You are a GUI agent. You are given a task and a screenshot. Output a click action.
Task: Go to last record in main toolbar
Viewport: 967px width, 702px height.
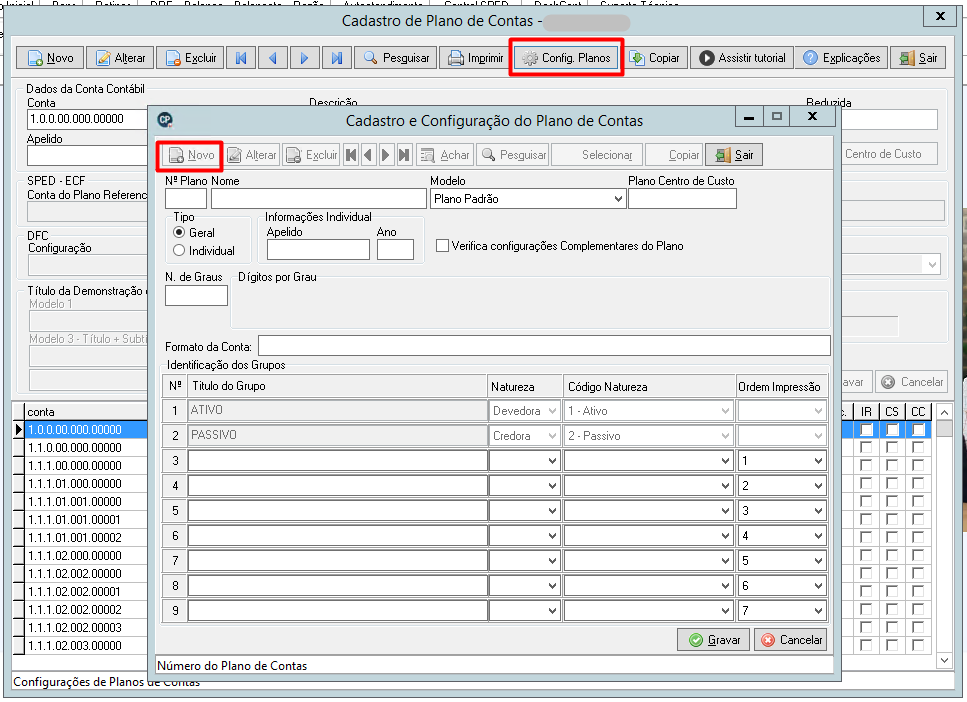tap(336, 57)
